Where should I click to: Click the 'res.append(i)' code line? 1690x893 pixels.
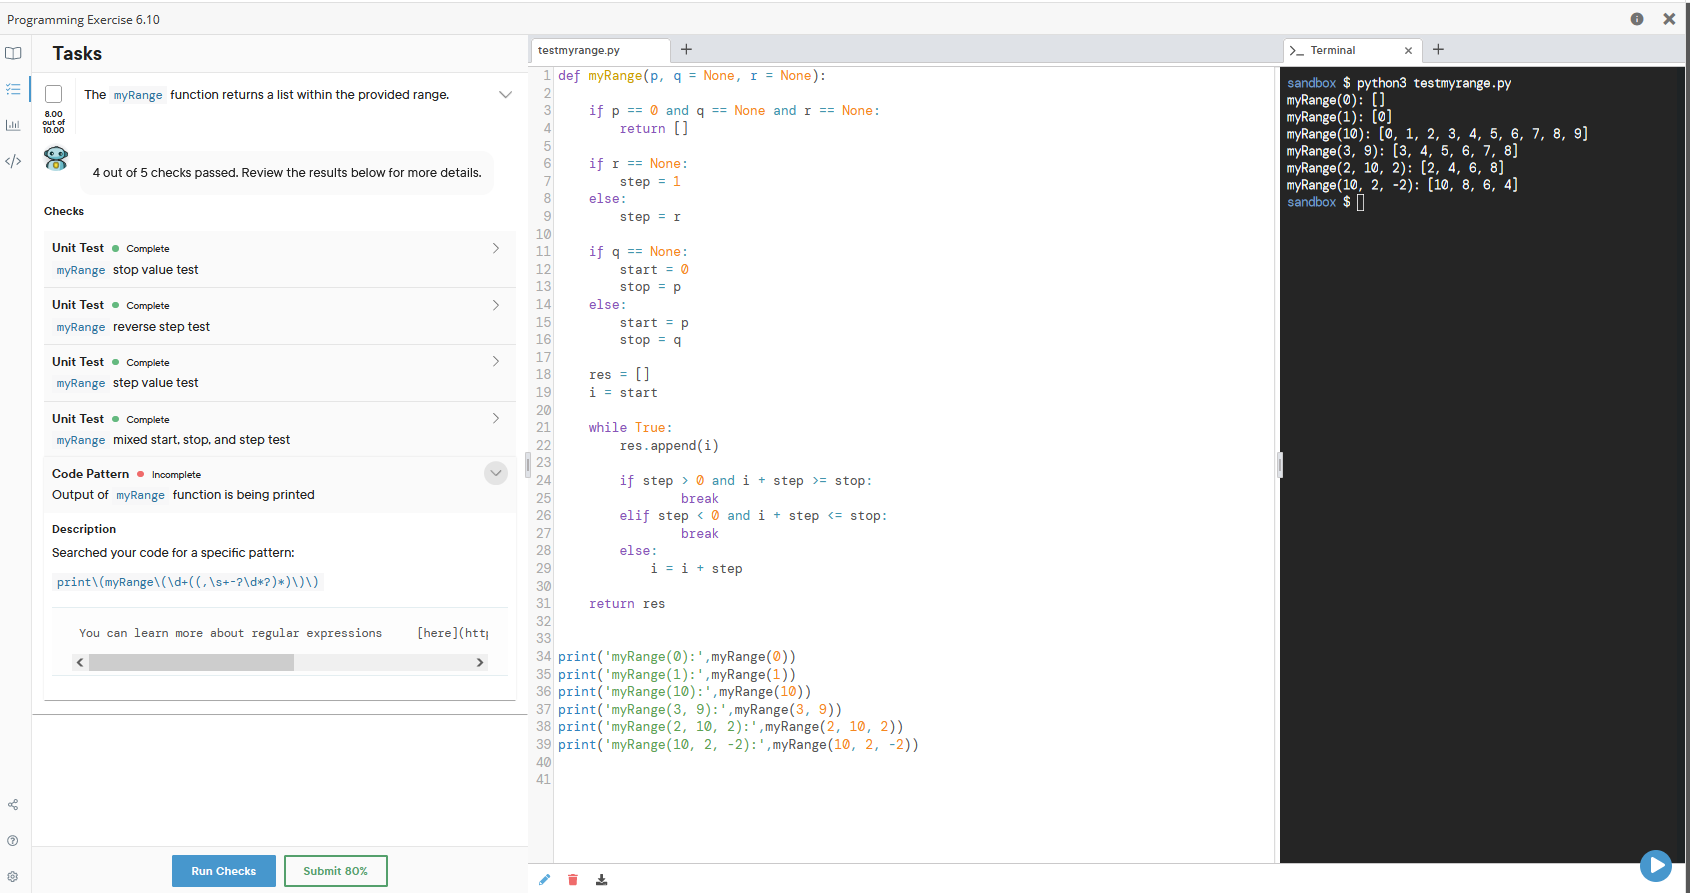click(x=669, y=446)
